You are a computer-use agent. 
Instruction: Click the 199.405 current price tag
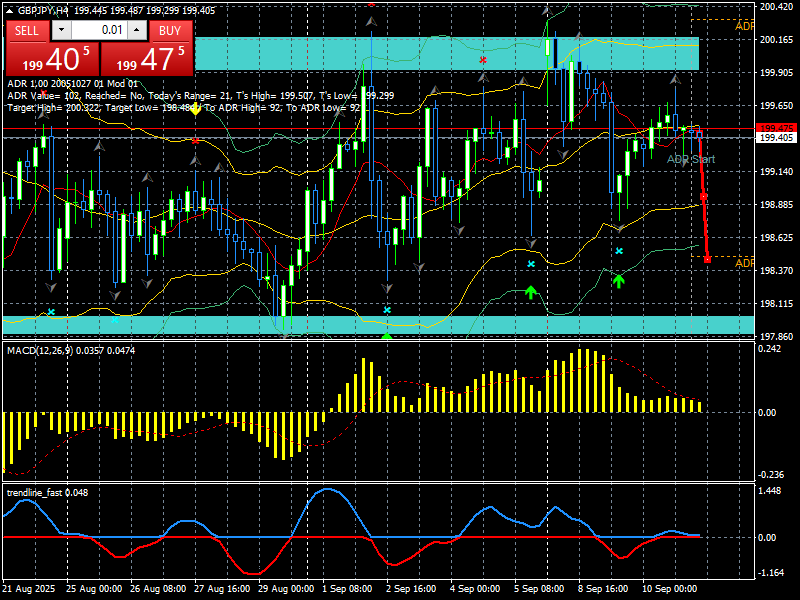[x=777, y=138]
